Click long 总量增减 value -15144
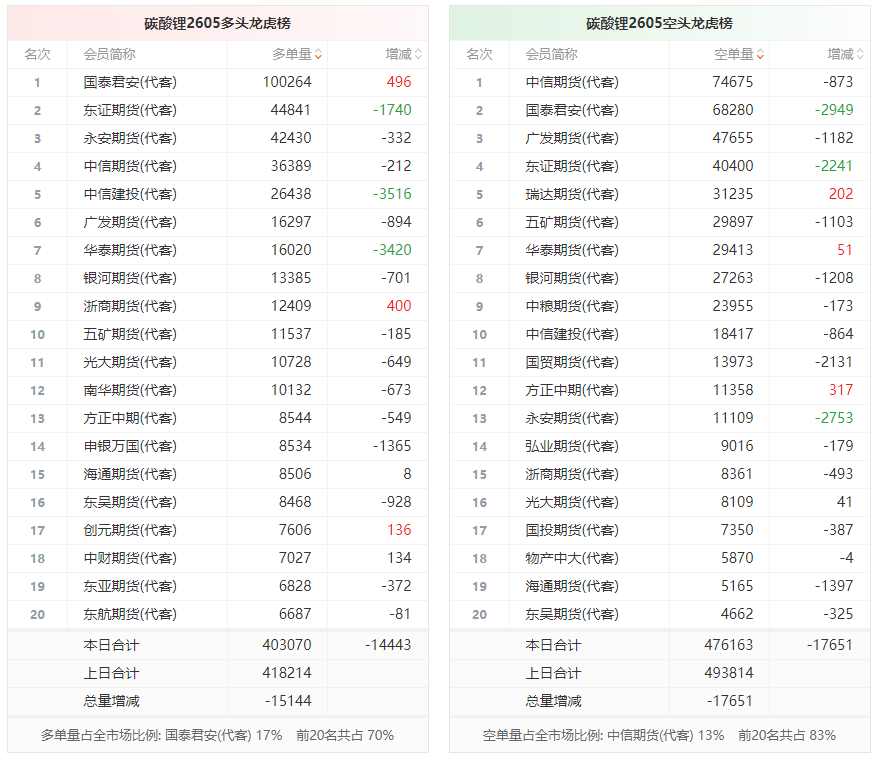The height and width of the screenshot is (760, 878). tap(288, 701)
